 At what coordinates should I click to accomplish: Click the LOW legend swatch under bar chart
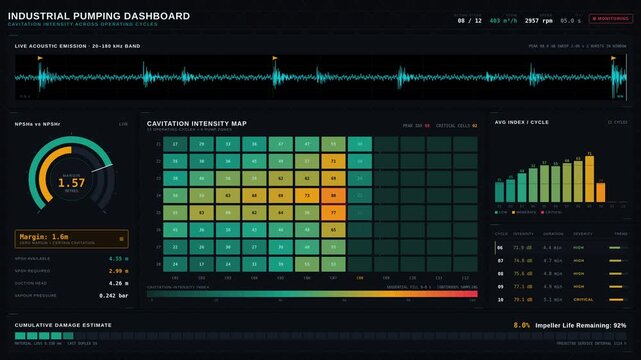(496, 212)
